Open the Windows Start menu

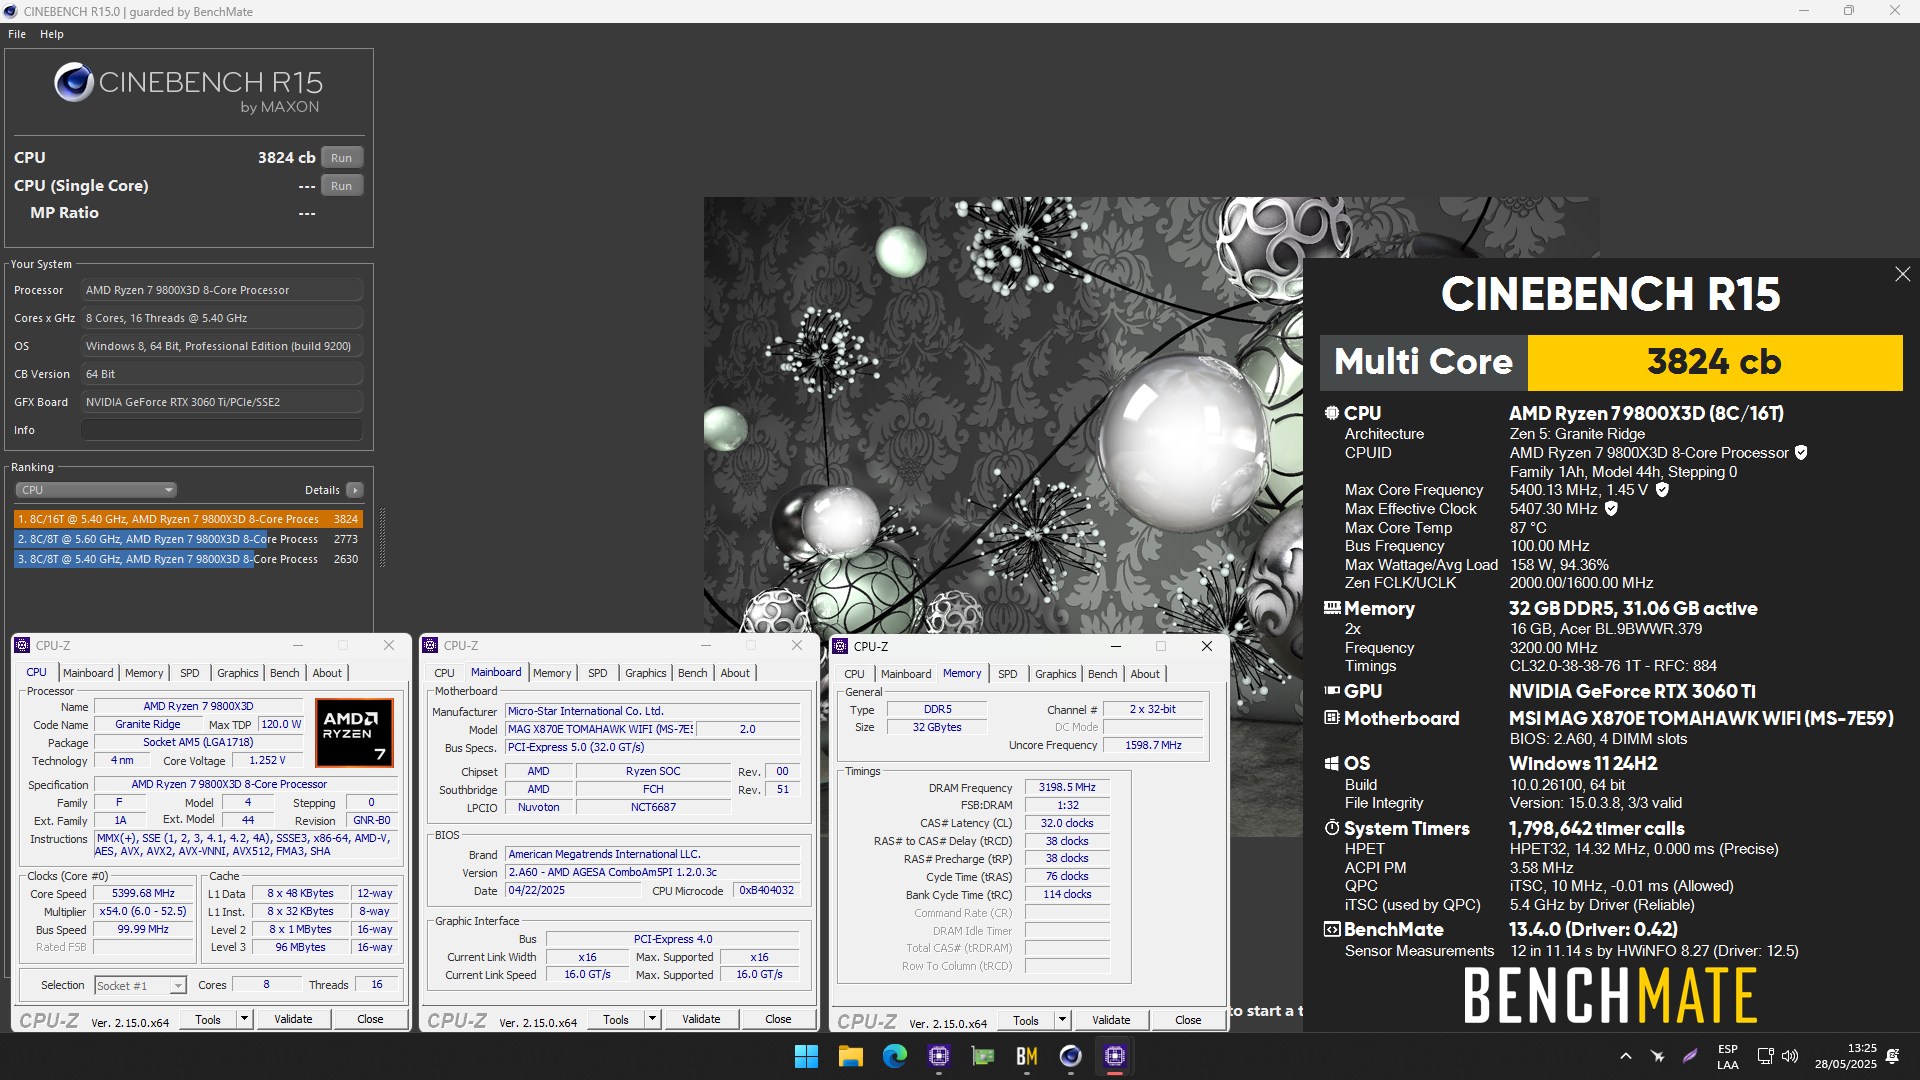pyautogui.click(x=806, y=1056)
